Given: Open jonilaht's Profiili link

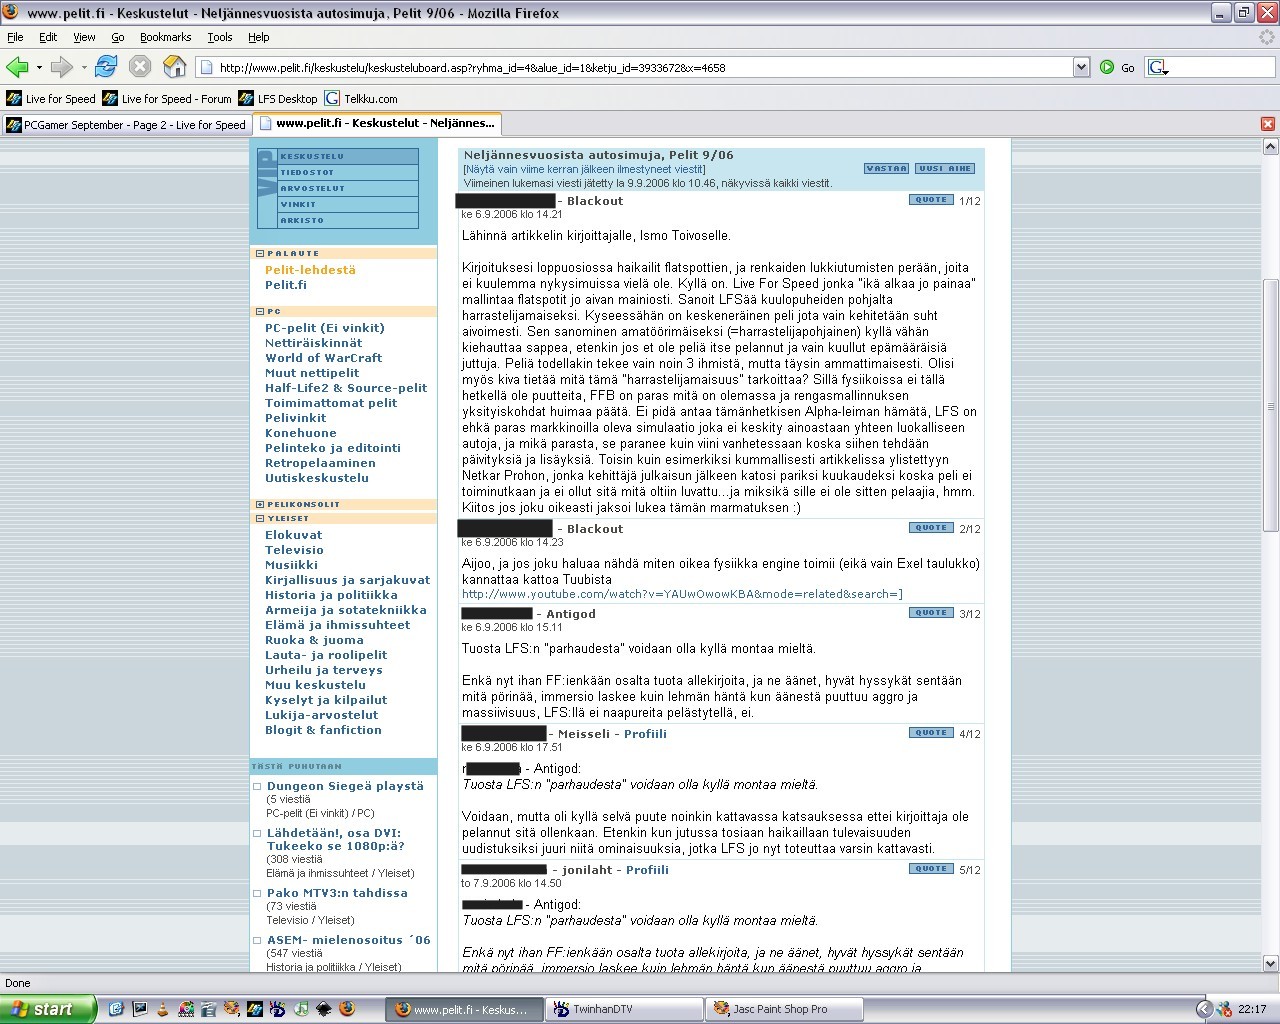Looking at the screenshot, I should (647, 870).
